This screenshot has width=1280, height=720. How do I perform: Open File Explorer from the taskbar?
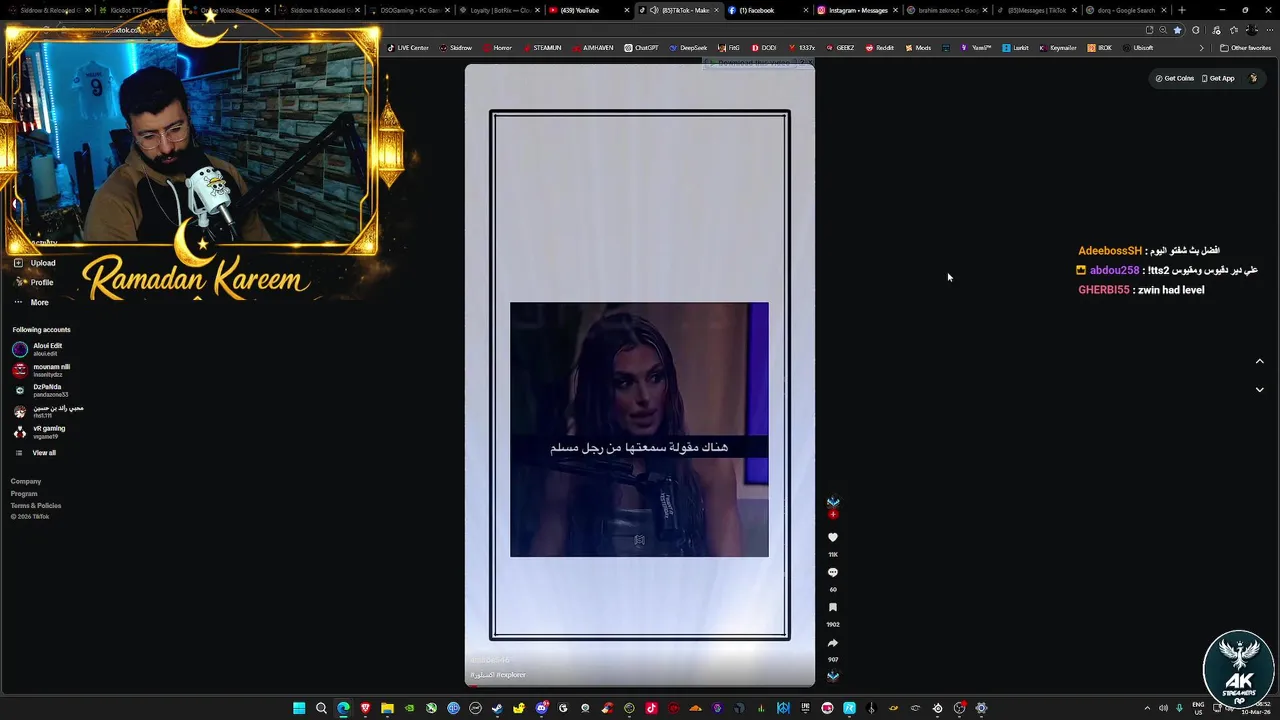point(387,708)
